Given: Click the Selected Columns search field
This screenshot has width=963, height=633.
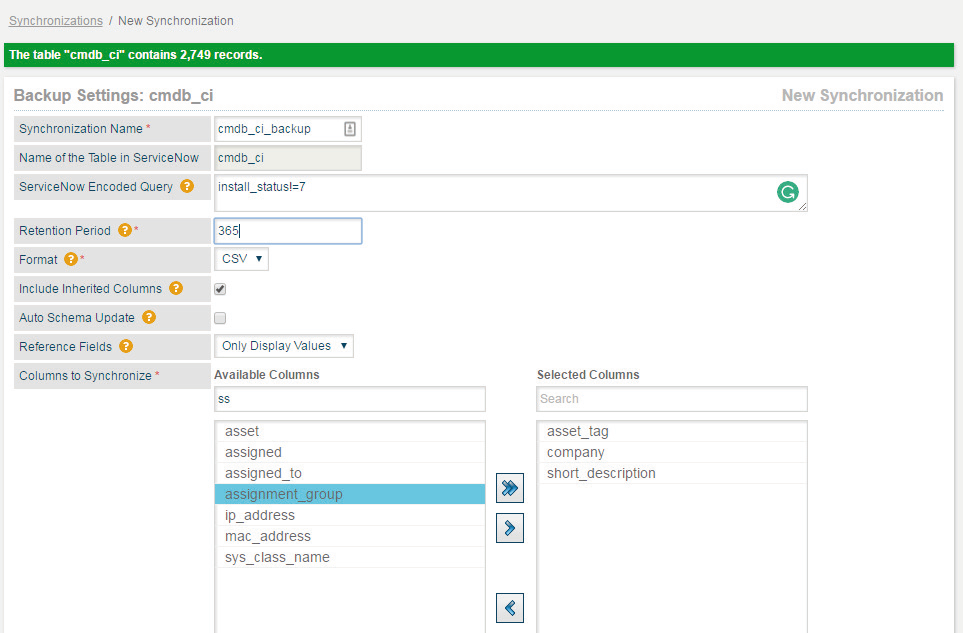Looking at the screenshot, I should [x=671, y=398].
